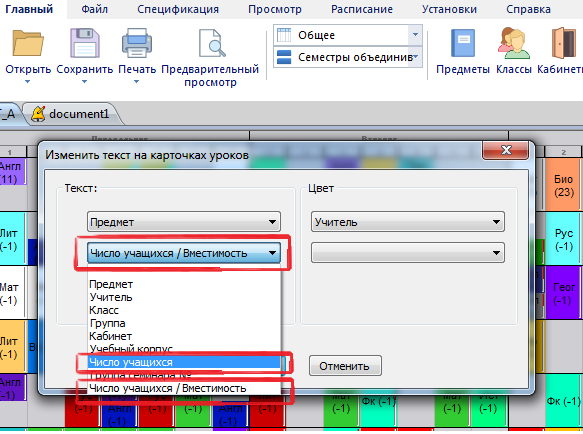Click the Печать printer icon
The width and height of the screenshot is (583, 434).
137,43
